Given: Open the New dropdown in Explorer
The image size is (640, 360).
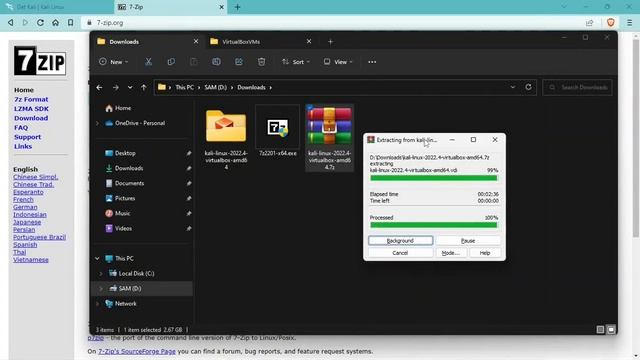Looking at the screenshot, I should [x=113, y=62].
